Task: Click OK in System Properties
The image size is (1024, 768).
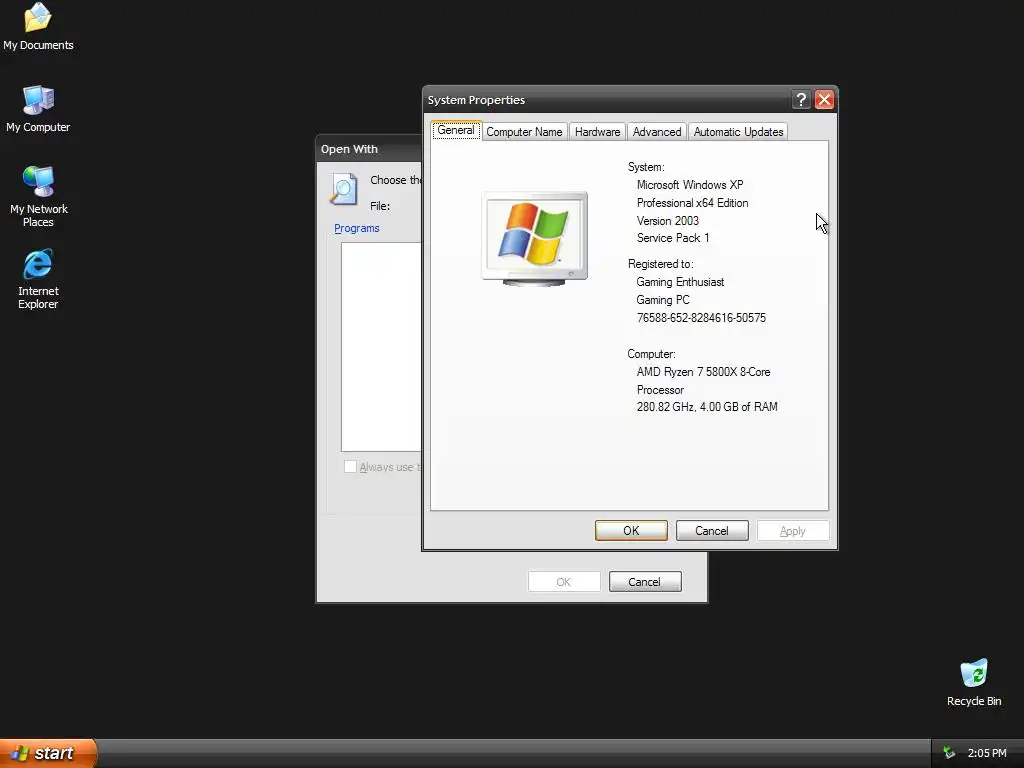Action: click(x=631, y=531)
